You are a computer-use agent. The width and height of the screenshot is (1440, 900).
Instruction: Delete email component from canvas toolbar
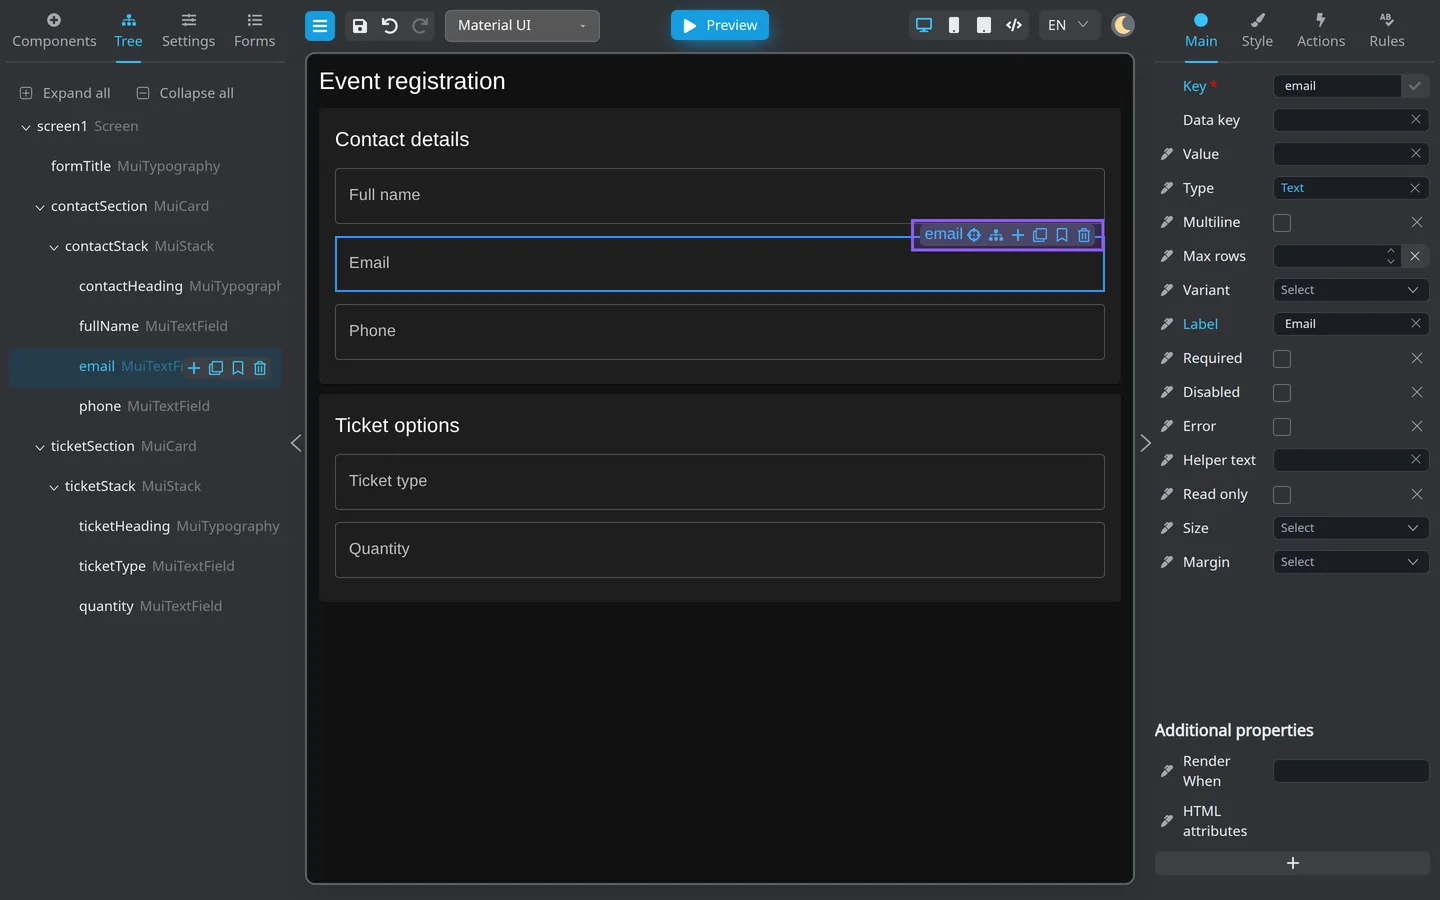[x=1084, y=235]
